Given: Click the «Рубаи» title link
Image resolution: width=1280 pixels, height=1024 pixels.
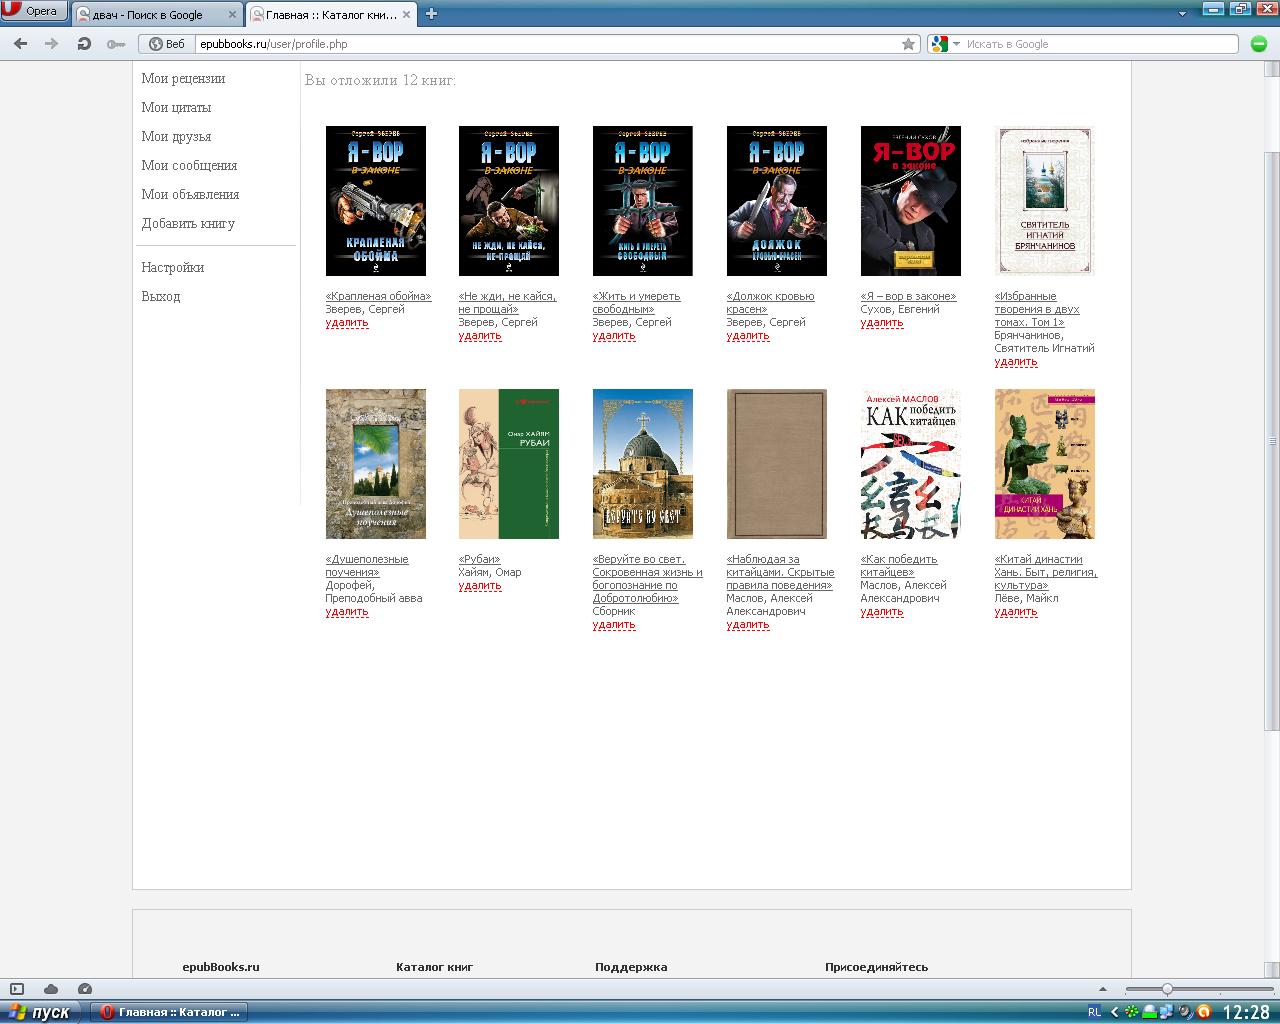Looking at the screenshot, I should click(479, 559).
